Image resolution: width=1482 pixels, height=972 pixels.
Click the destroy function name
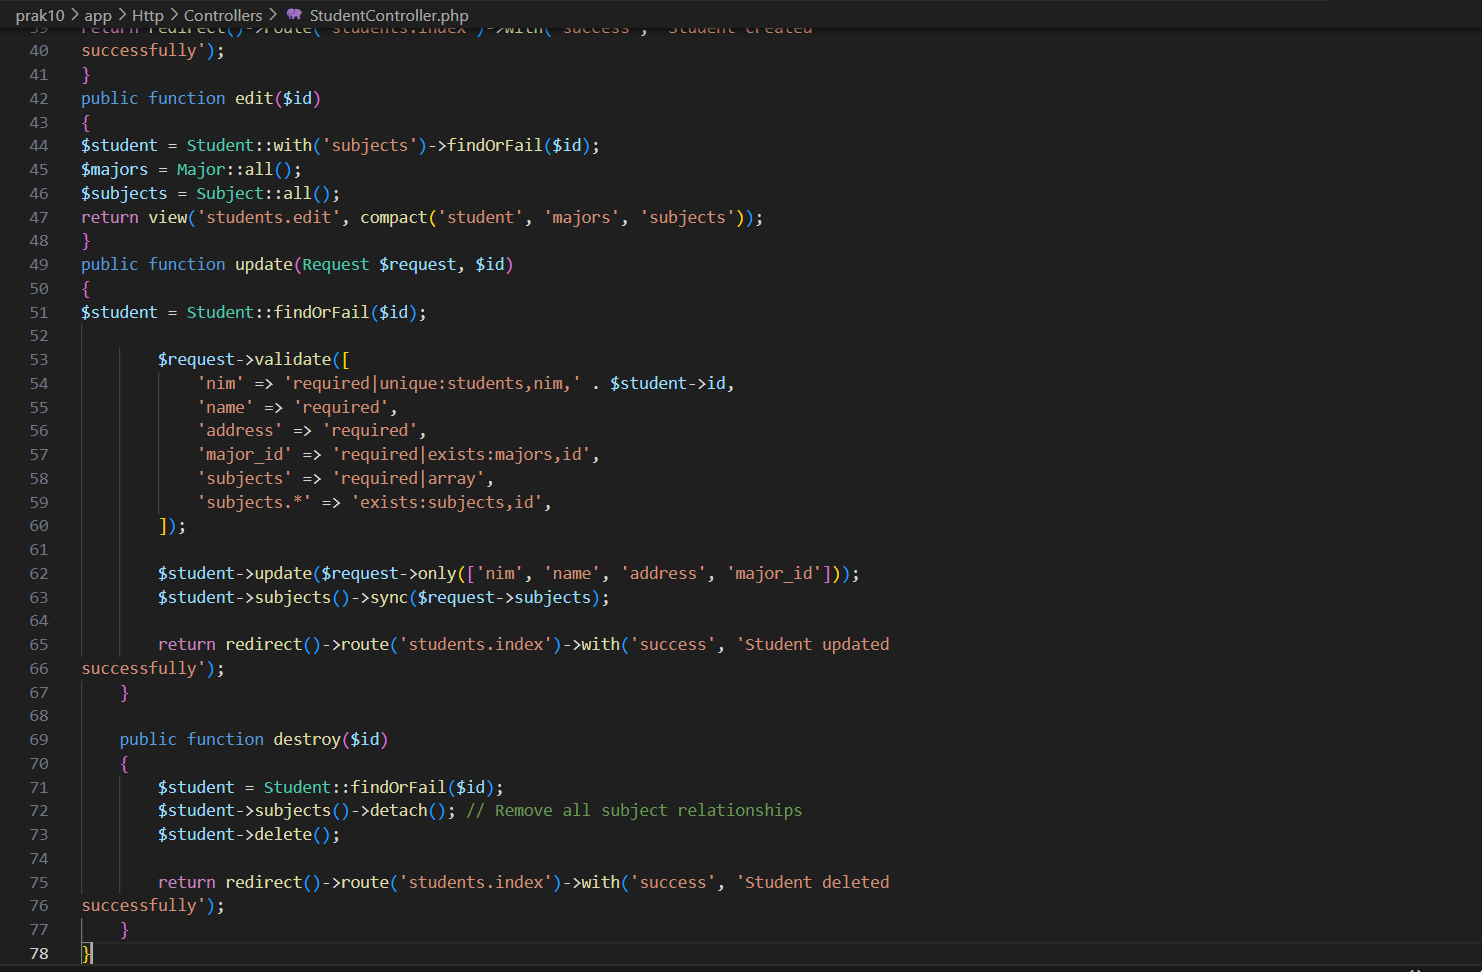pos(307,739)
